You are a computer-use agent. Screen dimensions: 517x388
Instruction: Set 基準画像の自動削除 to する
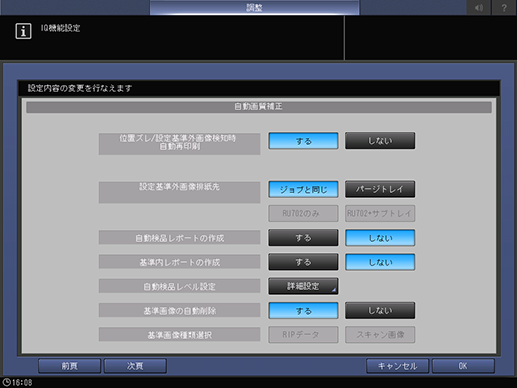coord(303,311)
